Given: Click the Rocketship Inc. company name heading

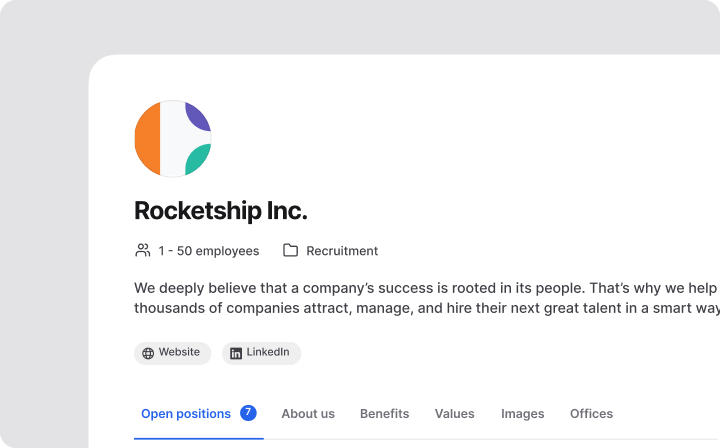Looking at the screenshot, I should [x=220, y=211].
